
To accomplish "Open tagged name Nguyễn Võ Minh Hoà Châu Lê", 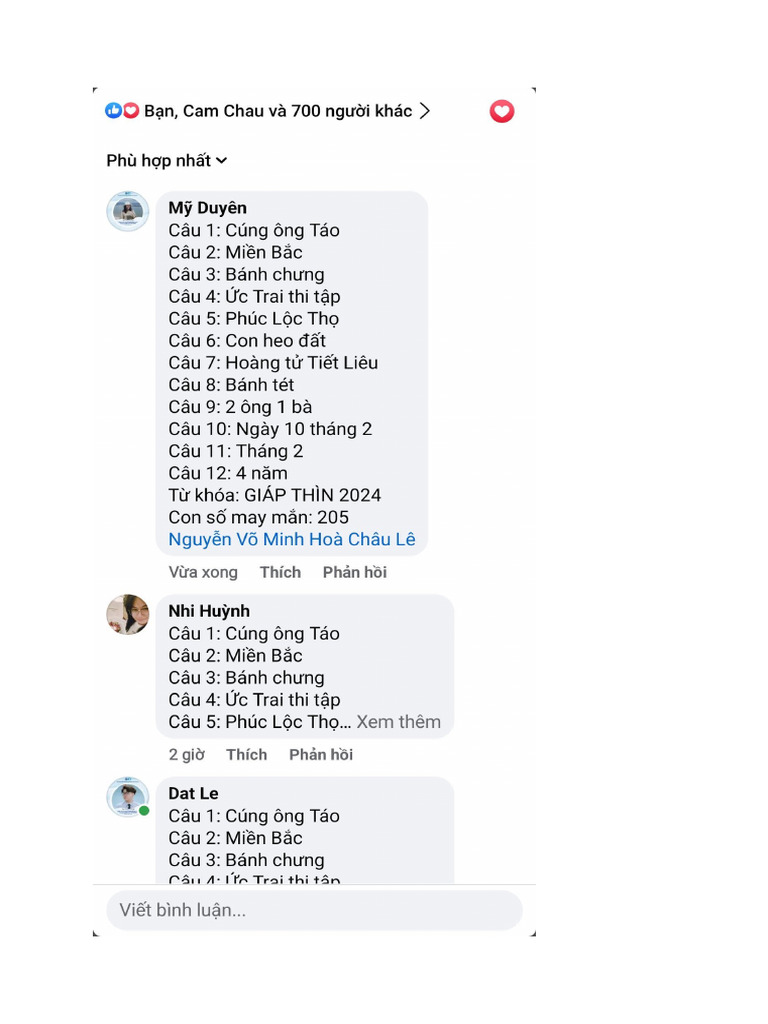I will pos(291,540).
